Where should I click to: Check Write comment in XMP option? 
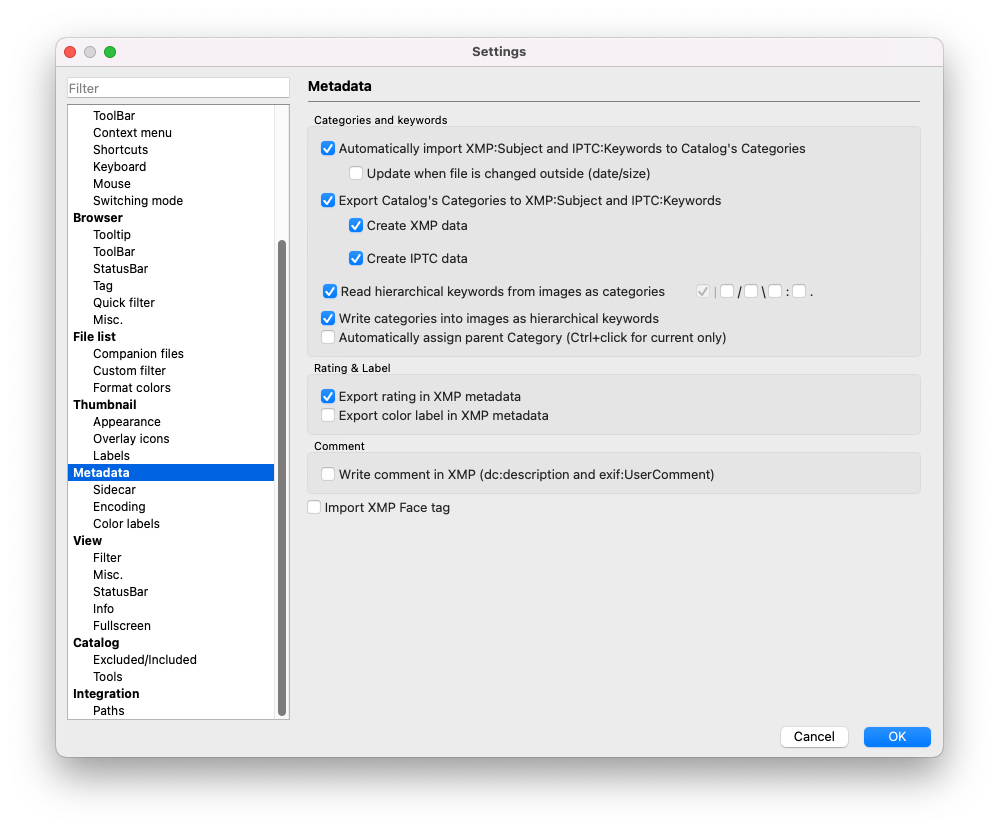point(328,475)
